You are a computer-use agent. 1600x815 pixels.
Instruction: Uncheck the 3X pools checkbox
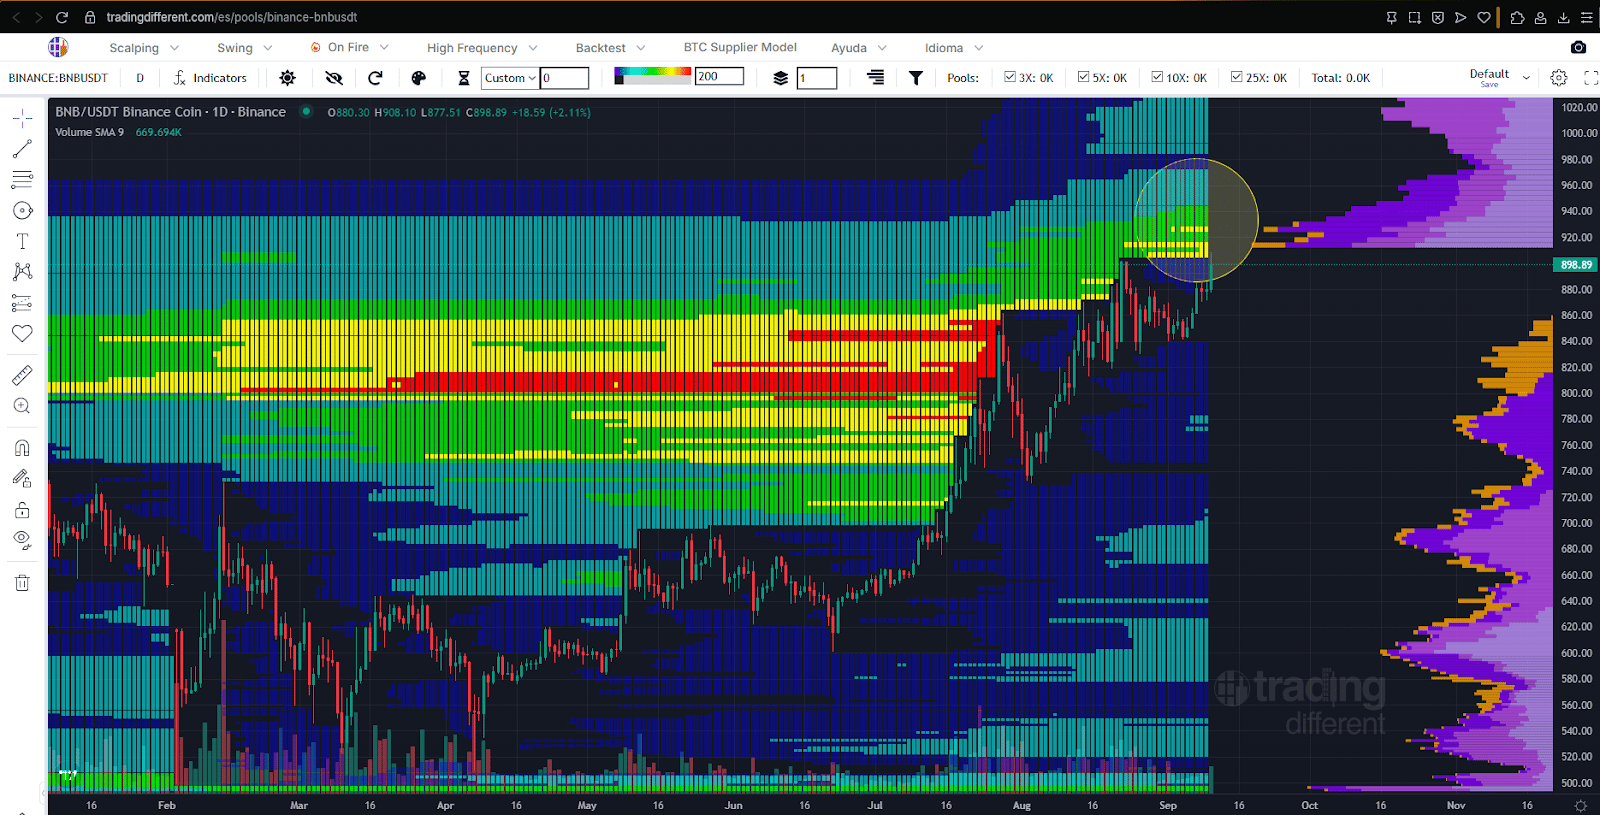tap(1010, 77)
